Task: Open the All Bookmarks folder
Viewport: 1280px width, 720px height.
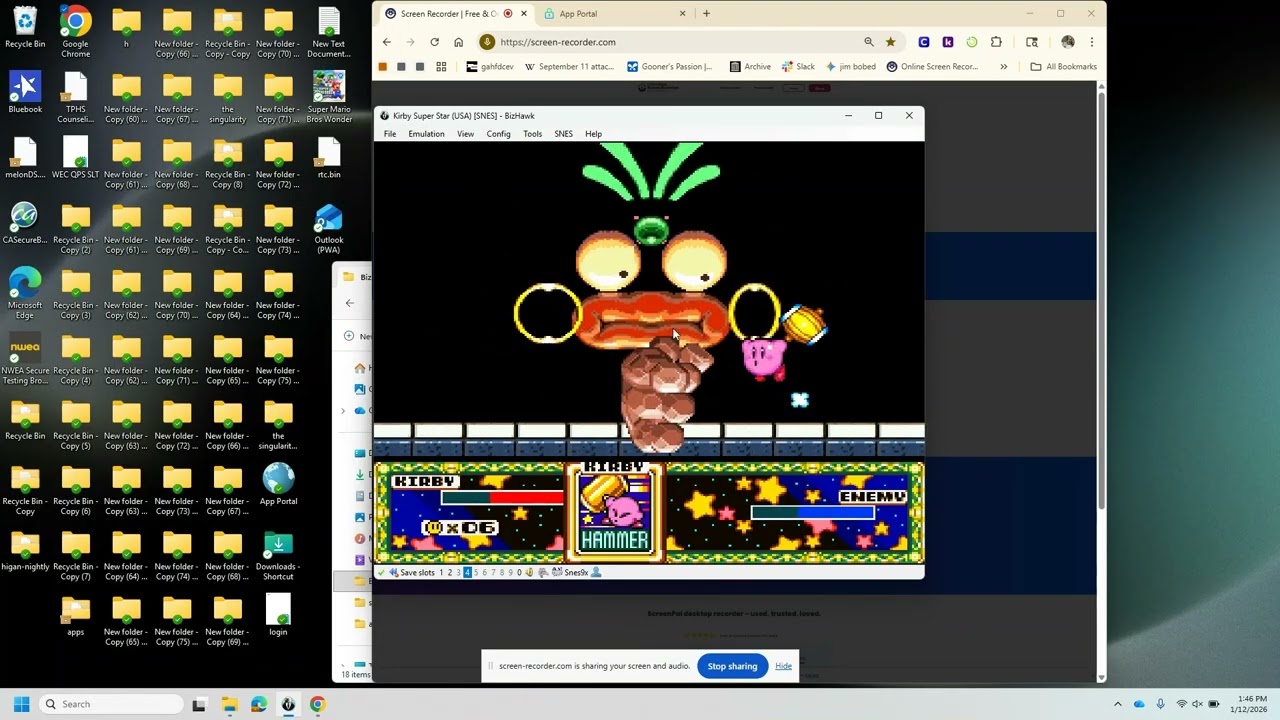Action: pyautogui.click(x=1064, y=67)
